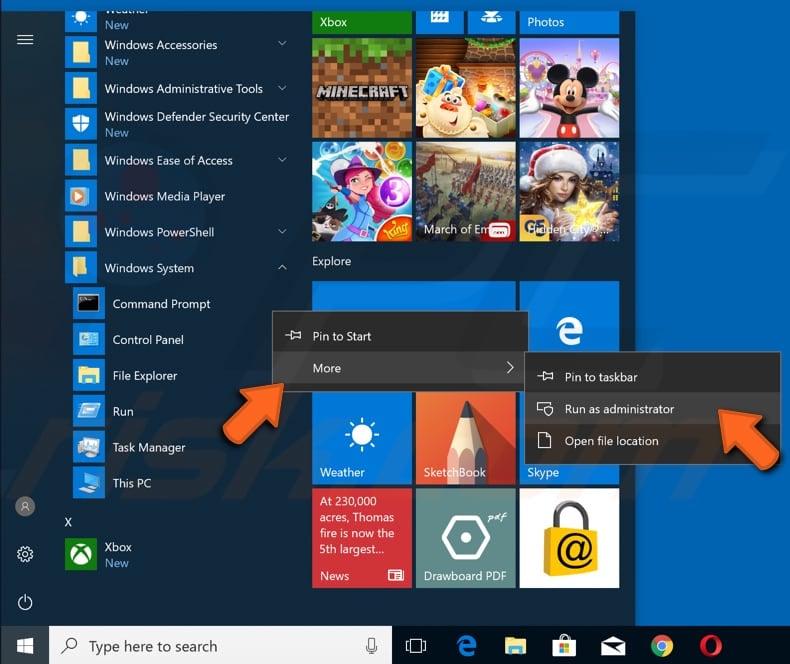Click the Windows Media Player icon
This screenshot has width=790, height=664.
(x=81, y=196)
